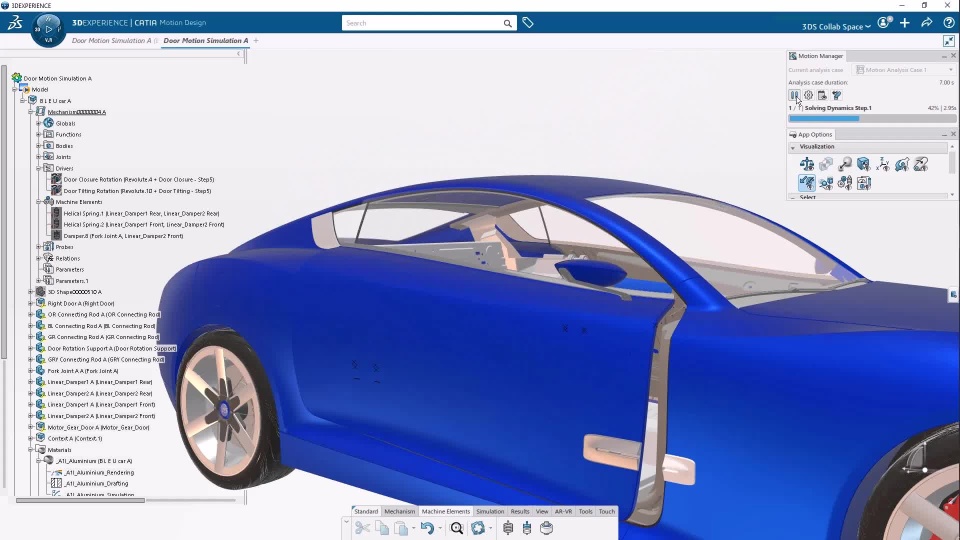The image size is (960, 540).
Task: Click the Share arrow icon
Action: 927,23
